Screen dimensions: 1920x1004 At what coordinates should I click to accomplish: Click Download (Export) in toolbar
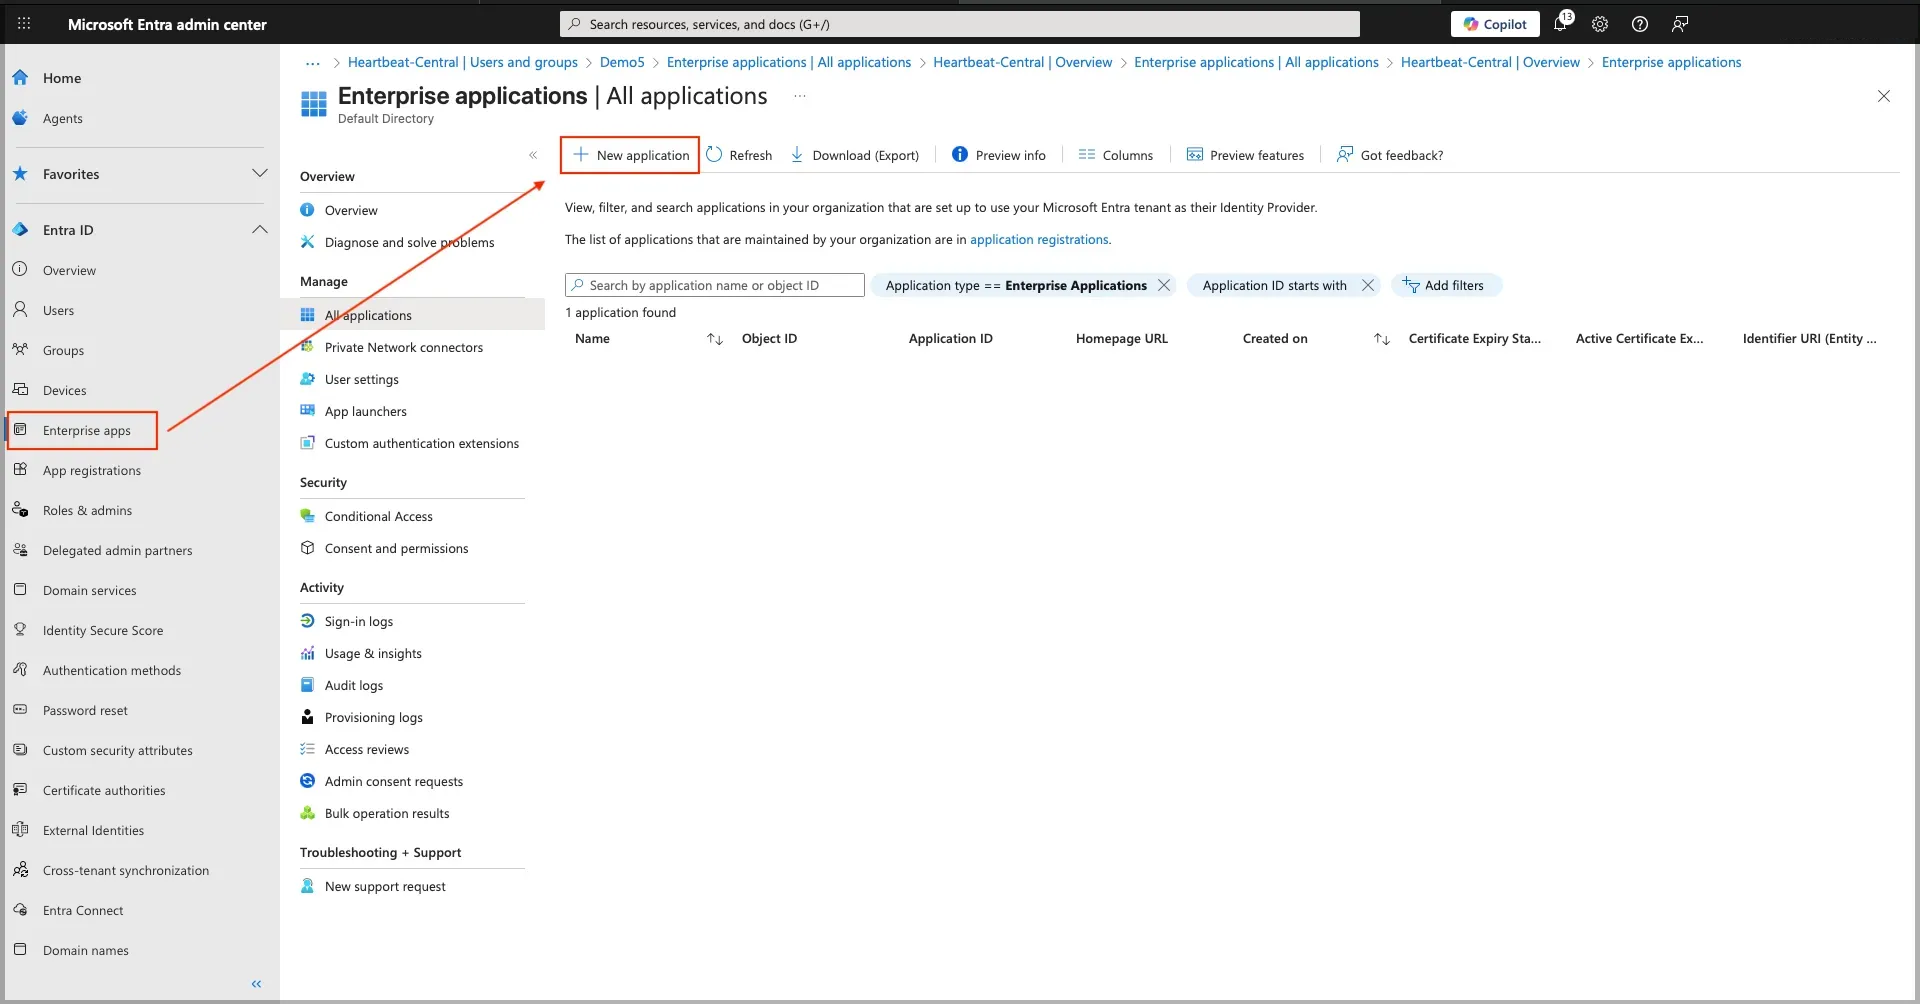point(855,155)
